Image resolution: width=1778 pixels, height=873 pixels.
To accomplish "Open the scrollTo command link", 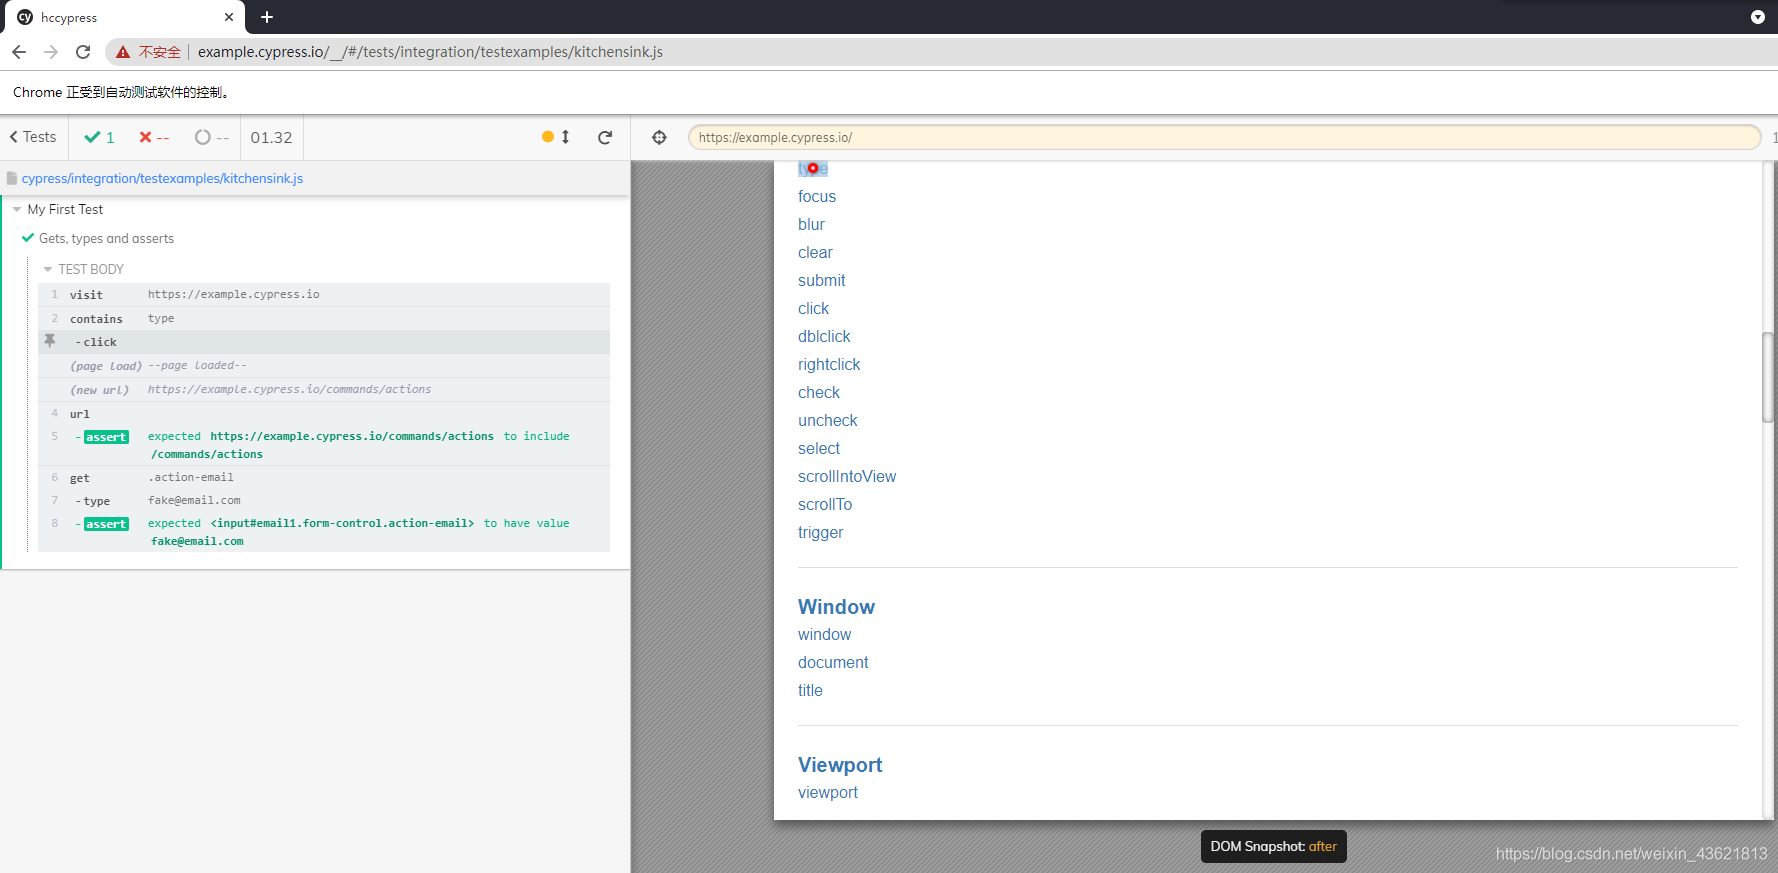I will point(825,505).
